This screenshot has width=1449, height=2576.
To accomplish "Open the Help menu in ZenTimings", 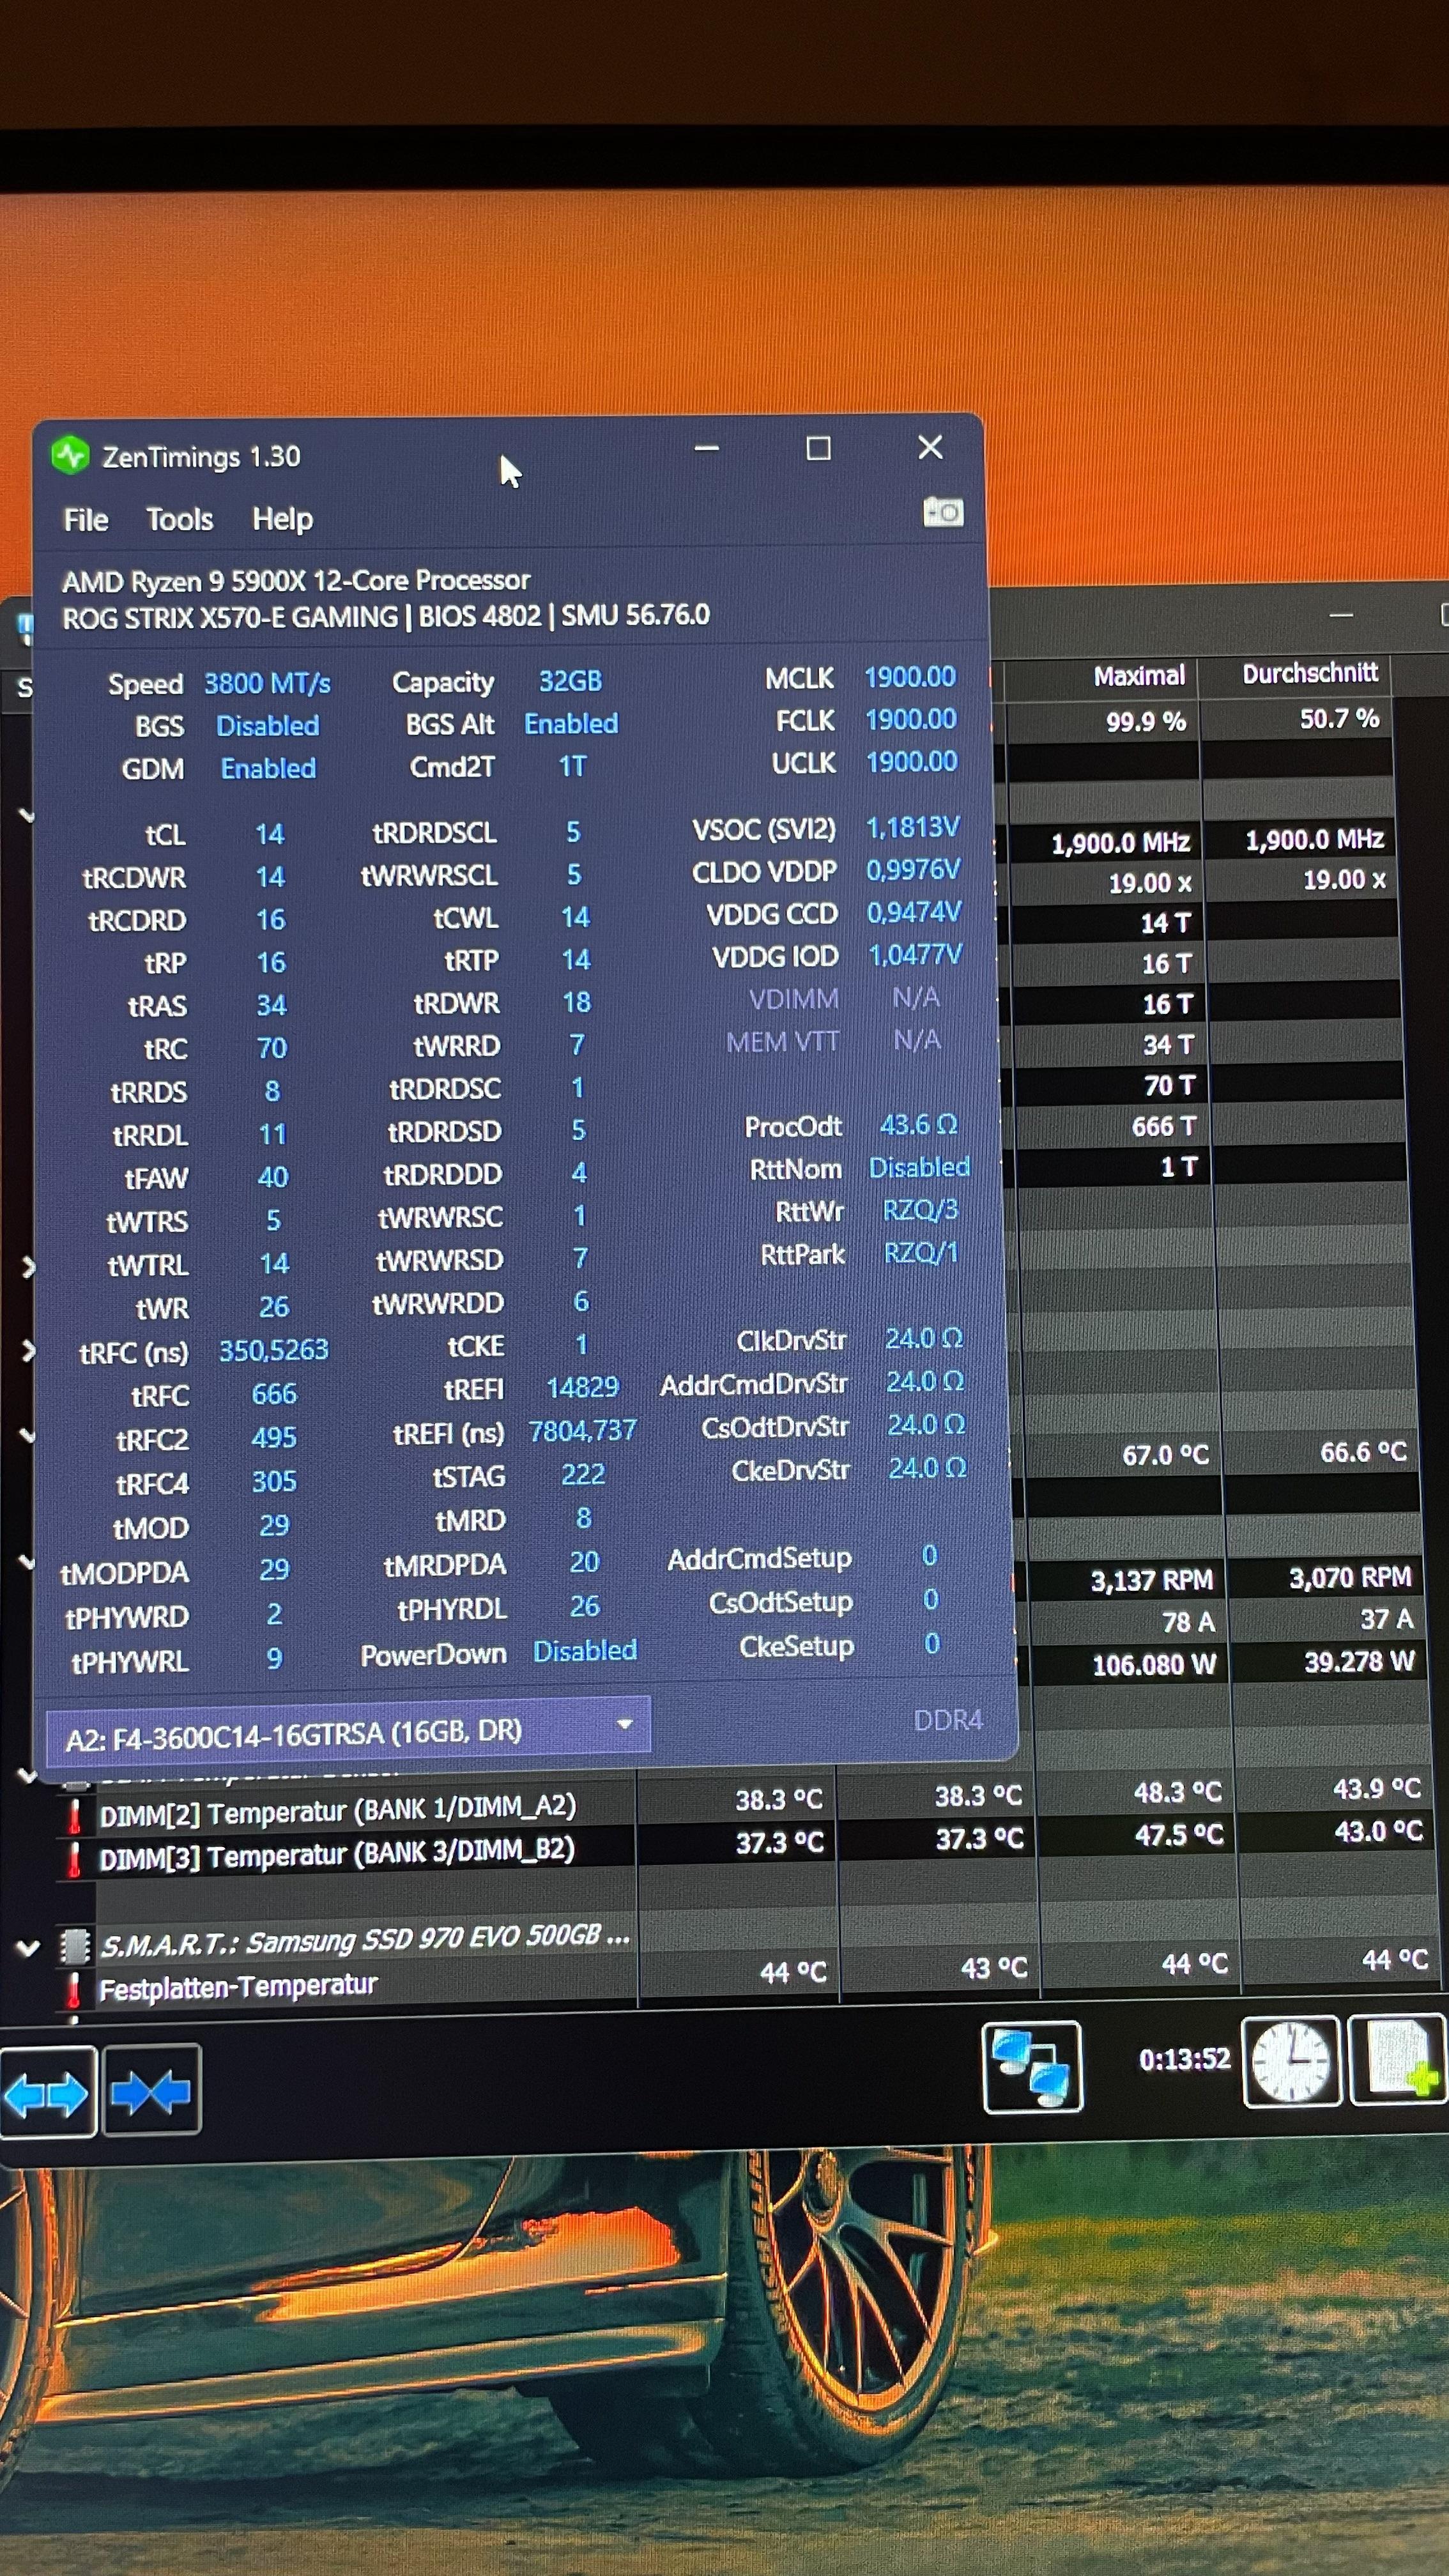I will [283, 518].
